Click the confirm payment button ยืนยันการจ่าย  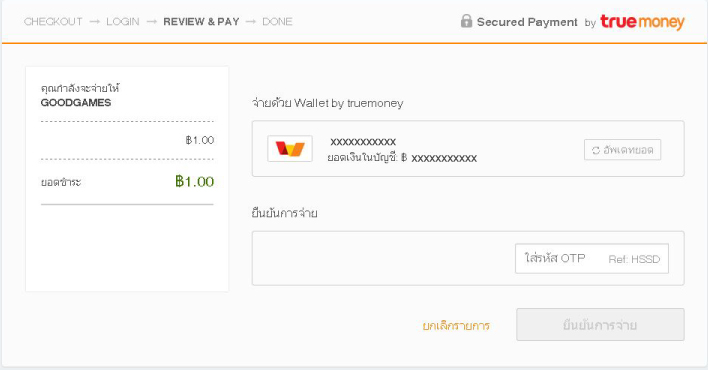600,324
